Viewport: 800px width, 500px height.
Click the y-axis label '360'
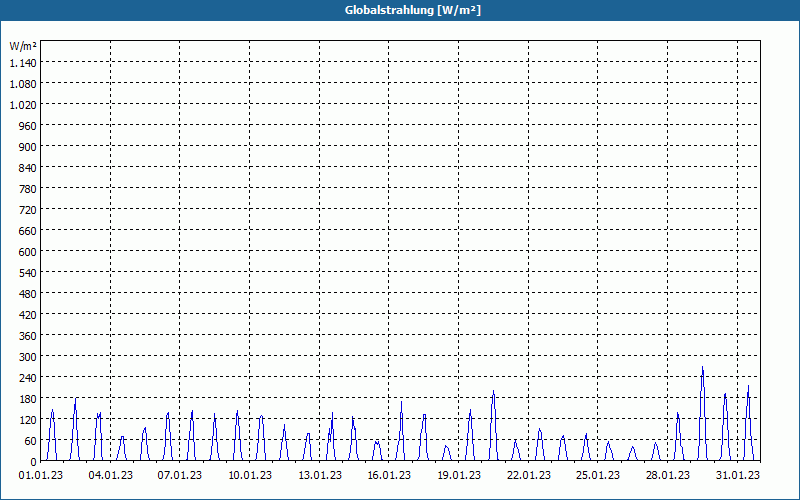pyautogui.click(x=28, y=336)
